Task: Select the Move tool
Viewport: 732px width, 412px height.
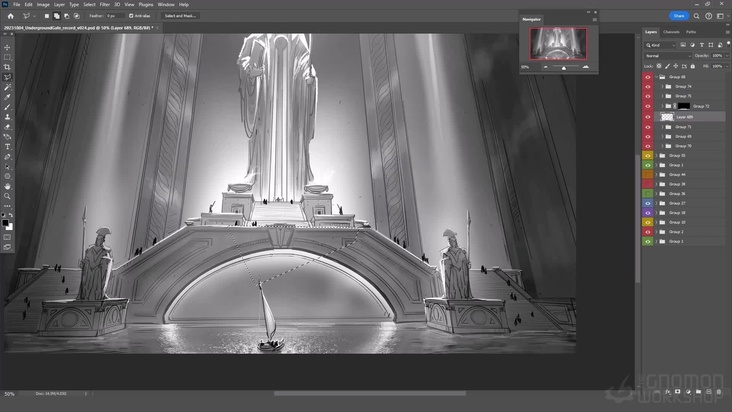Action: pyautogui.click(x=7, y=48)
